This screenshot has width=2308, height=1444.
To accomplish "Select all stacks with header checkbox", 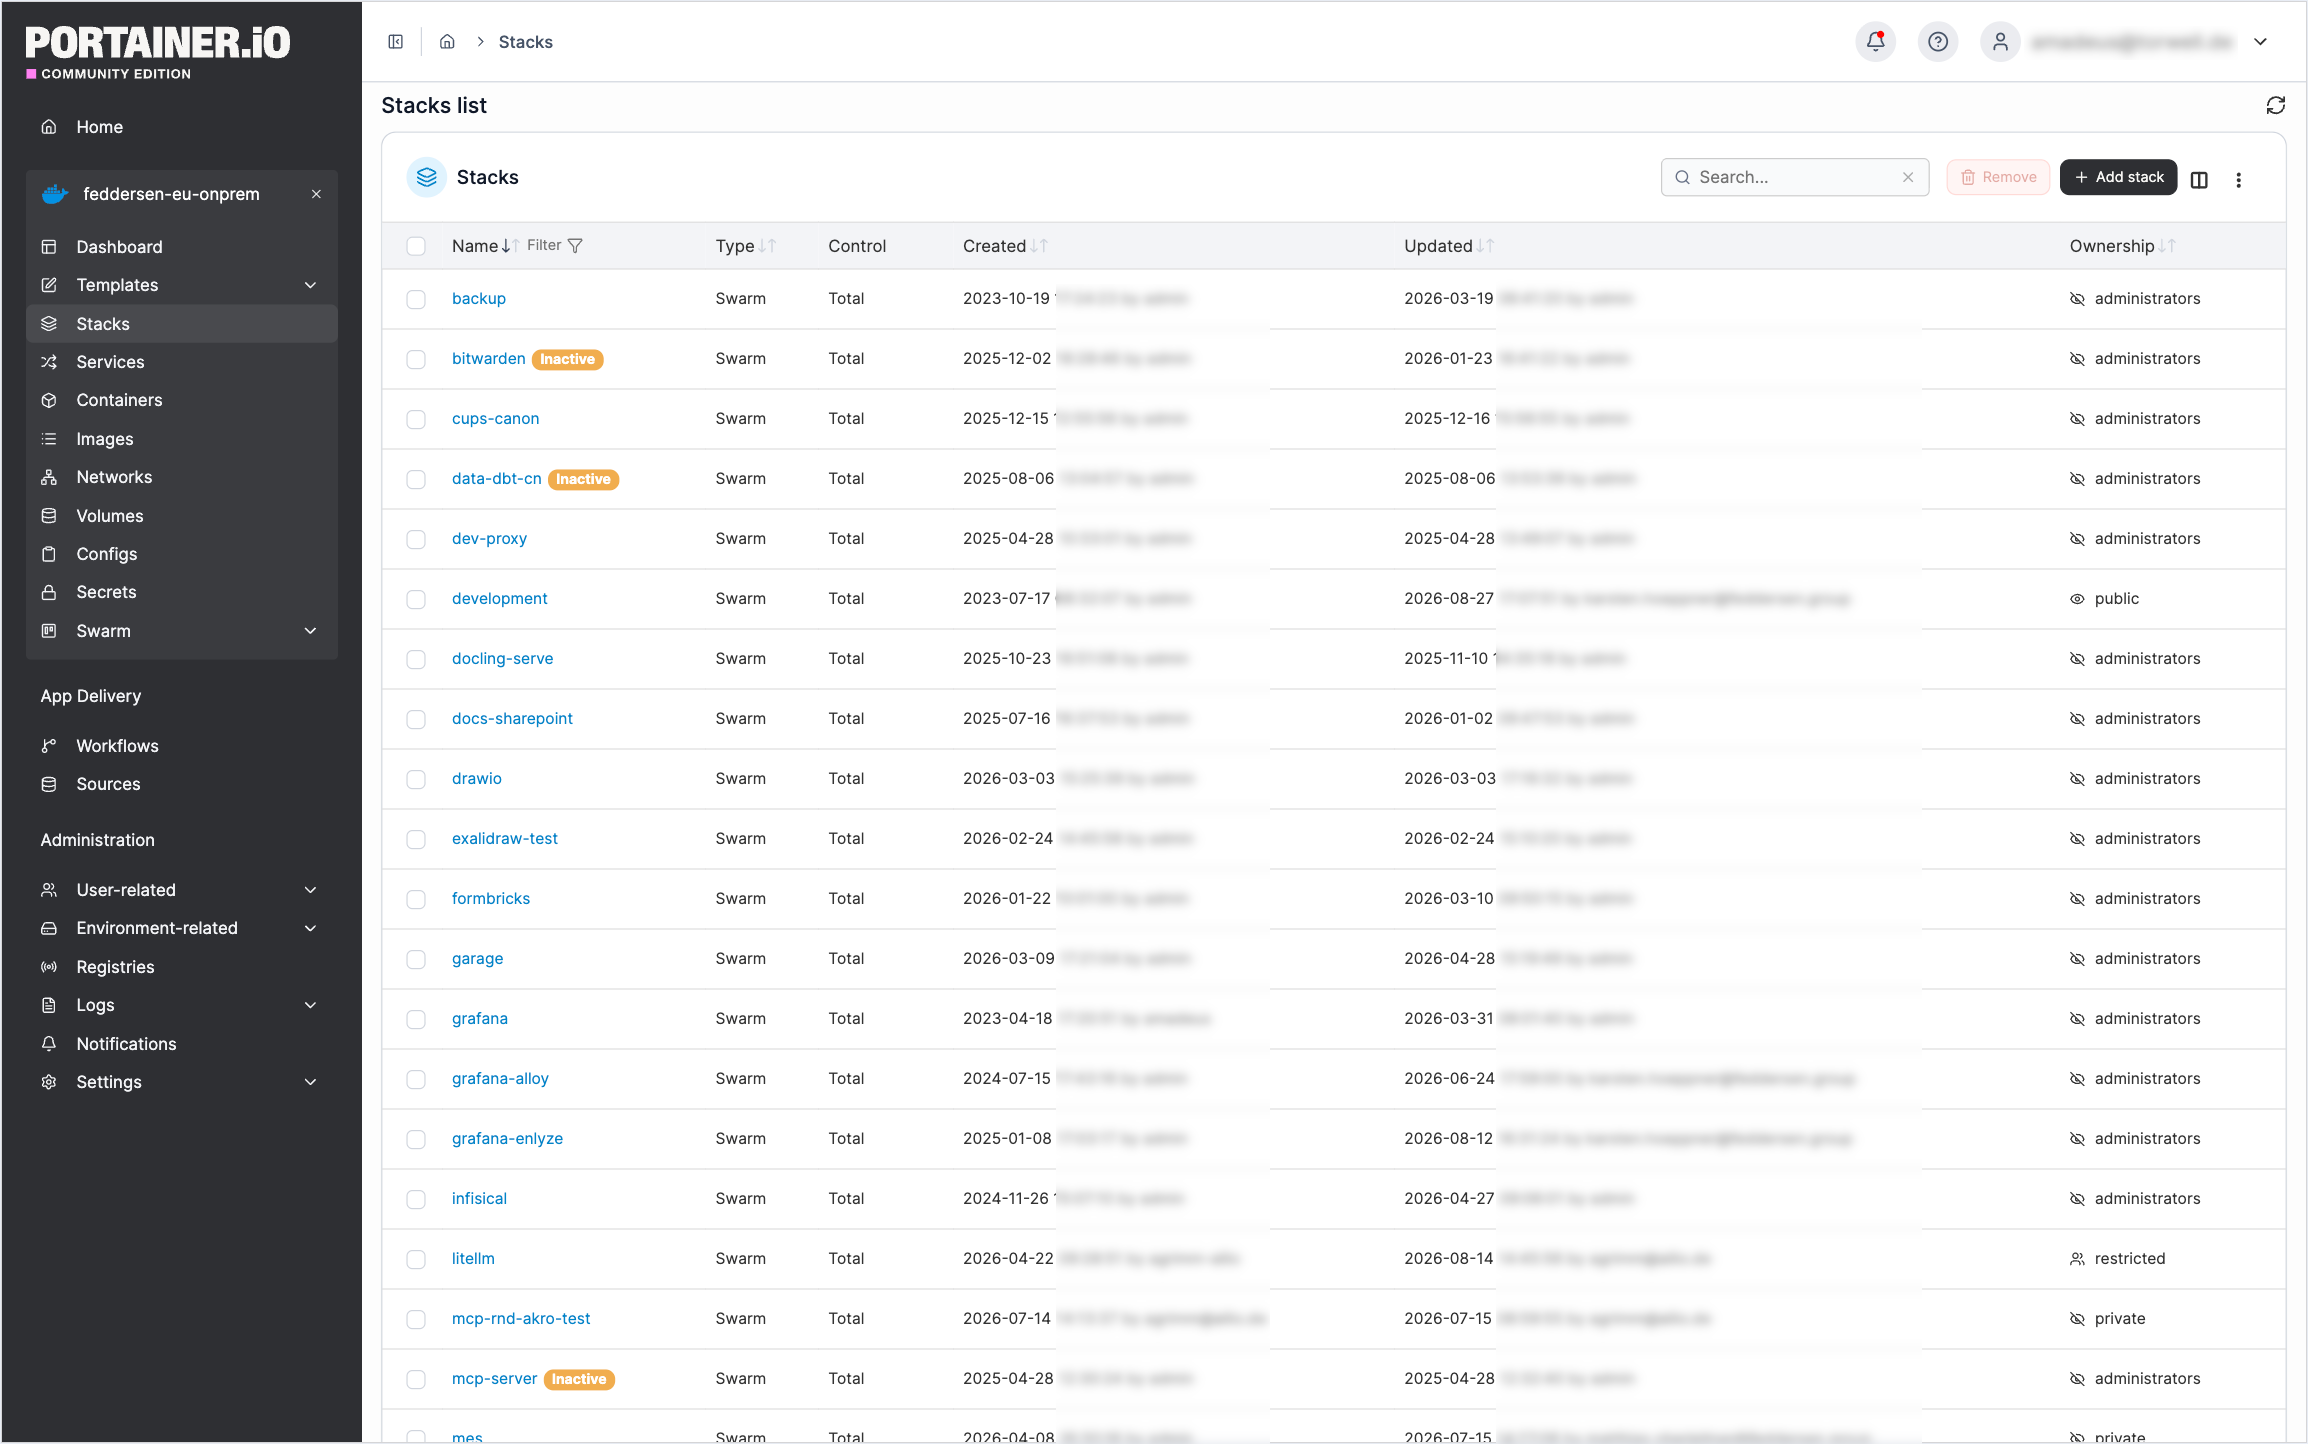I will pyautogui.click(x=416, y=246).
